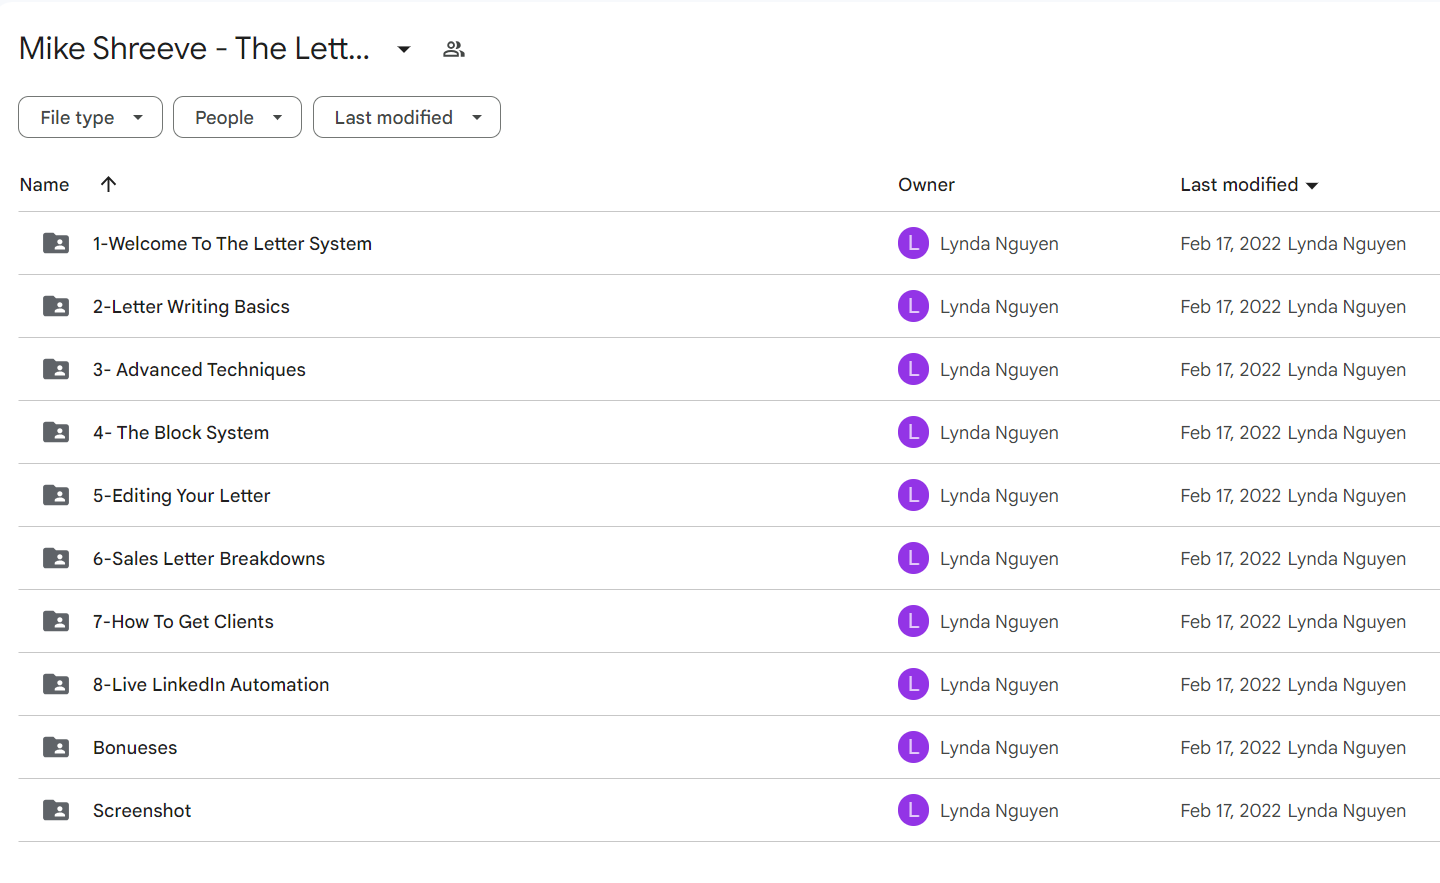The width and height of the screenshot is (1440, 883).
Task: Open the File type filter dropdown
Action: (90, 117)
